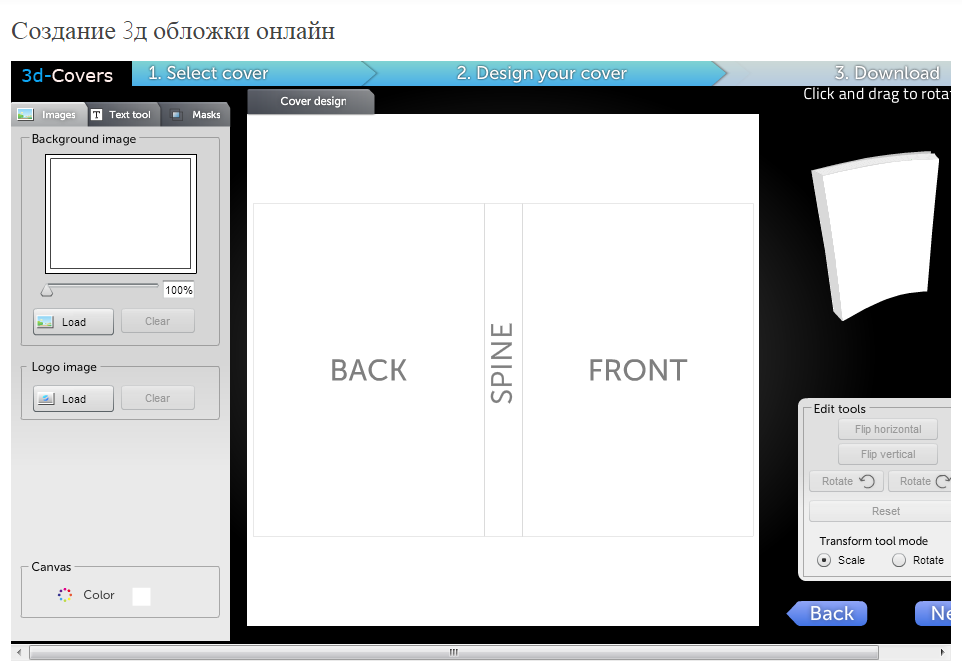The image size is (962, 669).
Task: Click the 3d-Covers logo
Action: [67, 75]
